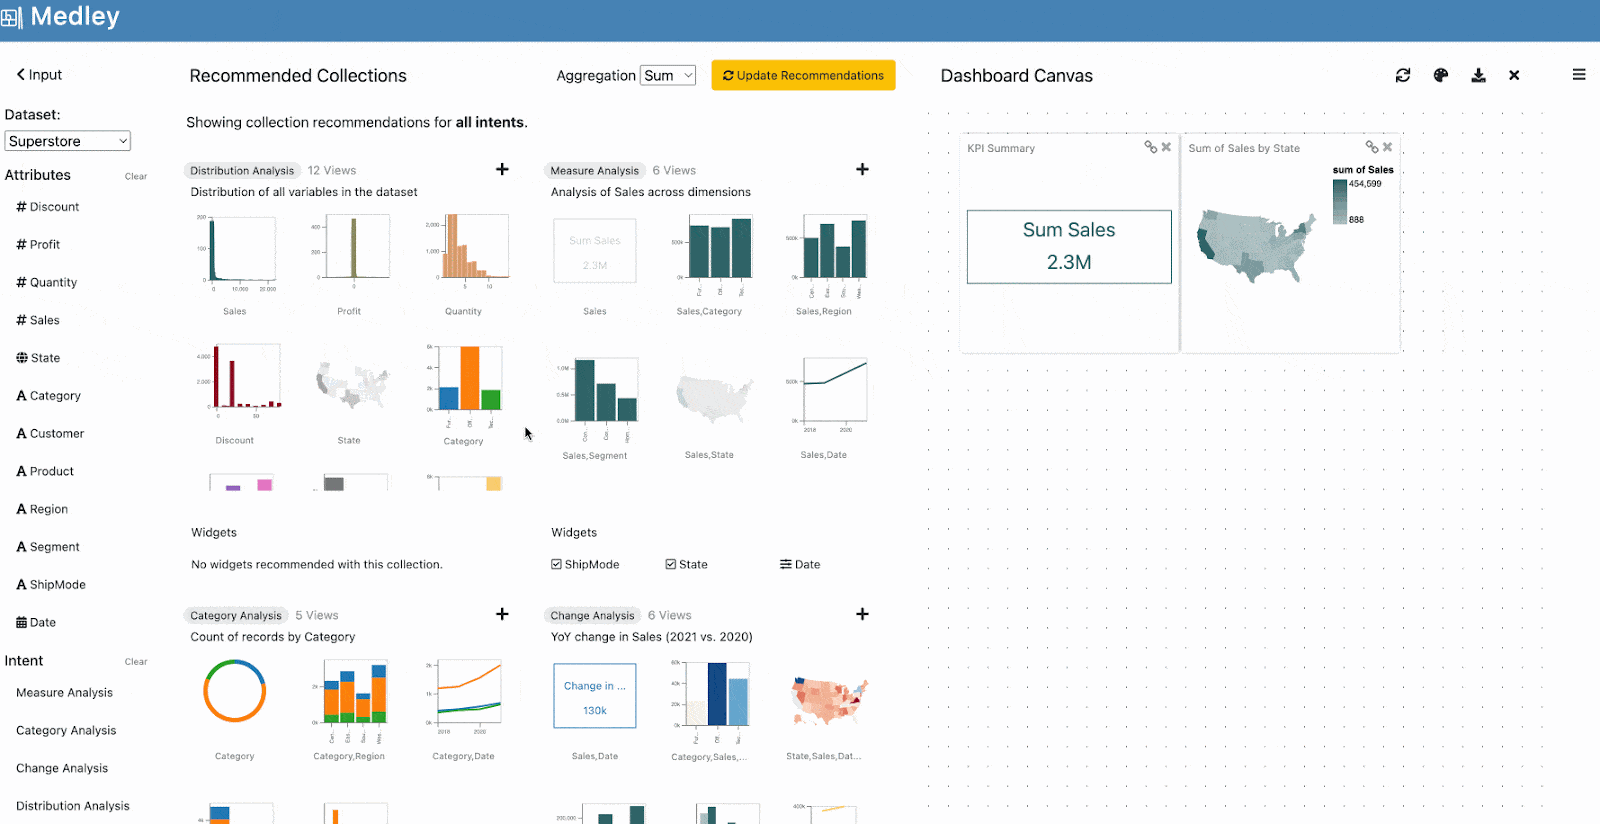The image size is (1600, 824).
Task: Select the Discount attribute
Action: click(x=48, y=207)
